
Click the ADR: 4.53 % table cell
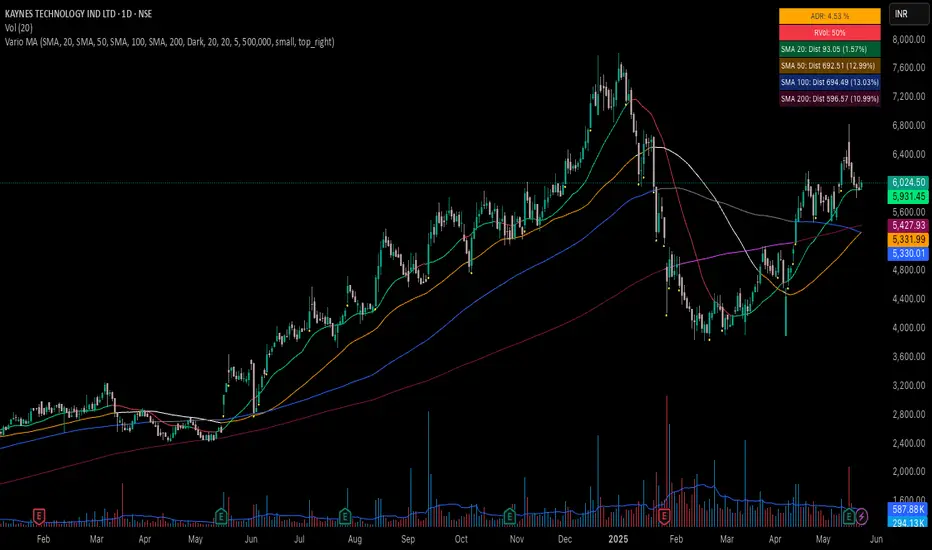(x=830, y=16)
